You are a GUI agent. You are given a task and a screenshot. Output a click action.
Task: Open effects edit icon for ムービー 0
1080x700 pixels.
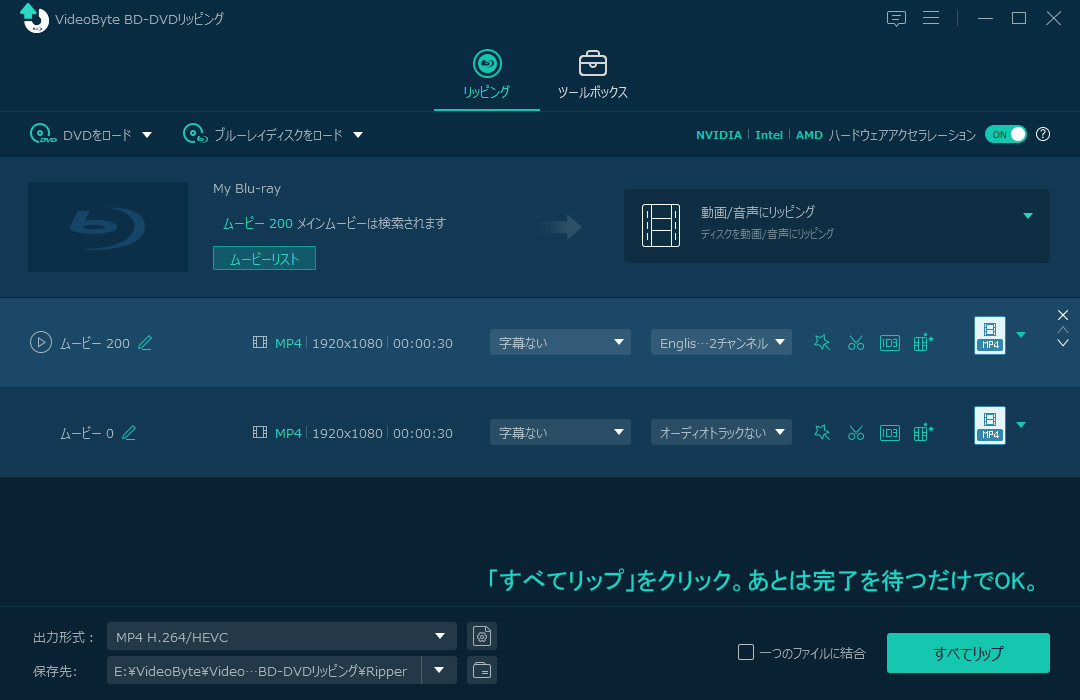coord(822,433)
